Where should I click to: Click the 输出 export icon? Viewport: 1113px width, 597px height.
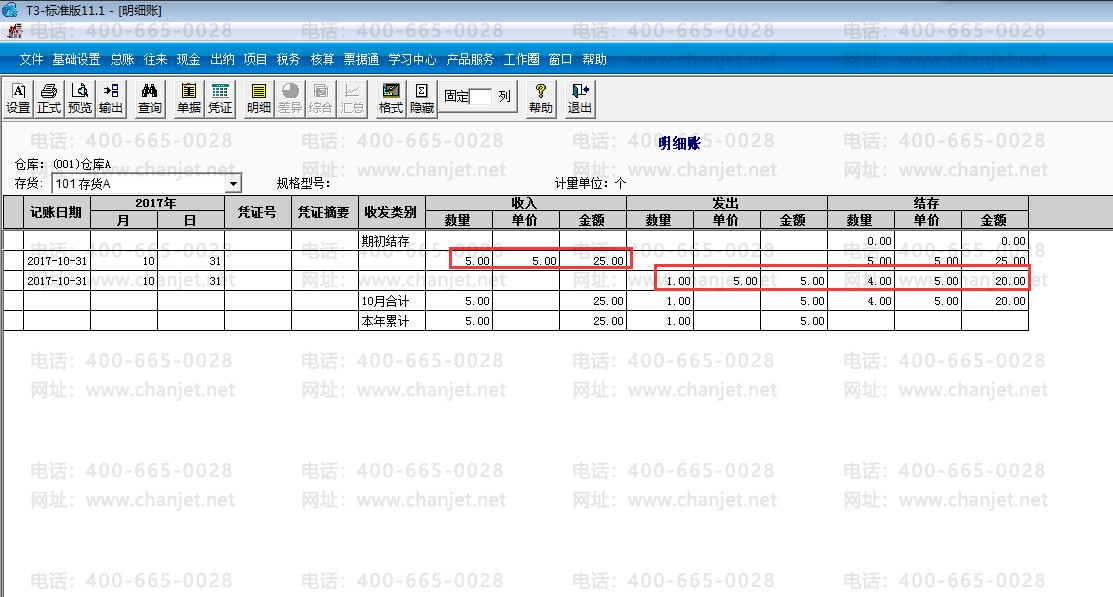111,99
